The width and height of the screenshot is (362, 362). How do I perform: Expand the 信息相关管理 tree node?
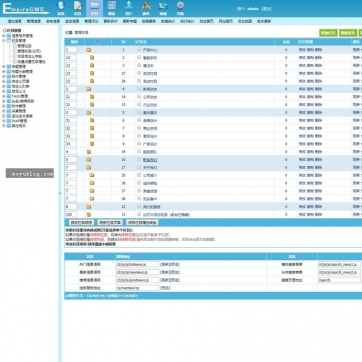(x=4, y=35)
